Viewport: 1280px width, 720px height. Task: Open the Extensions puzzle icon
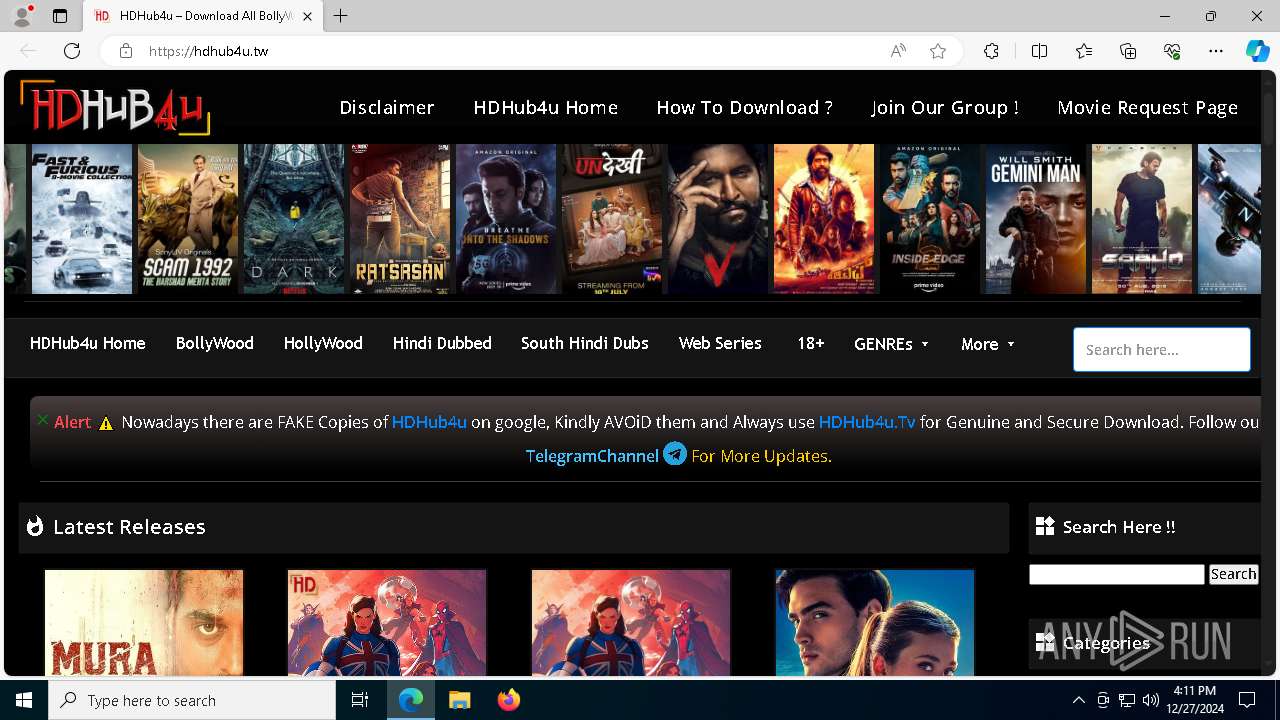pos(991,51)
